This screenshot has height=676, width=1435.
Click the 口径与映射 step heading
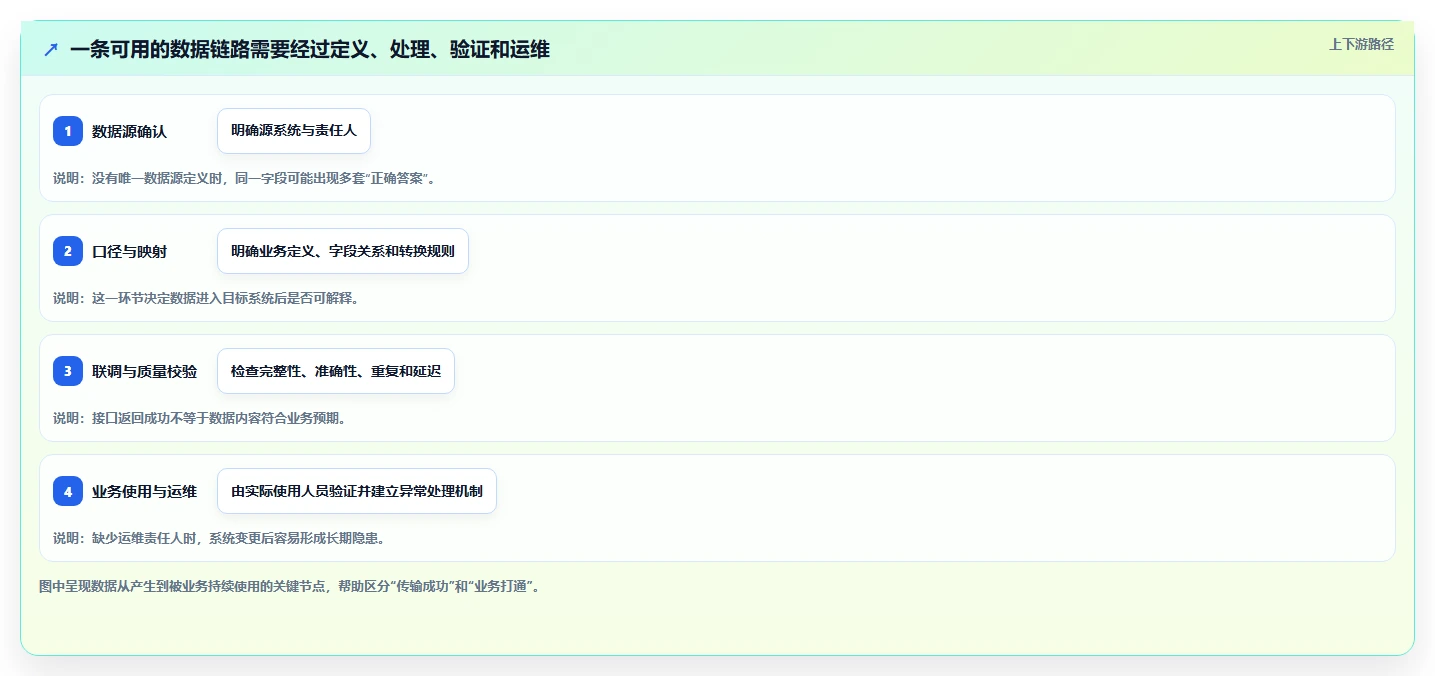click(129, 251)
